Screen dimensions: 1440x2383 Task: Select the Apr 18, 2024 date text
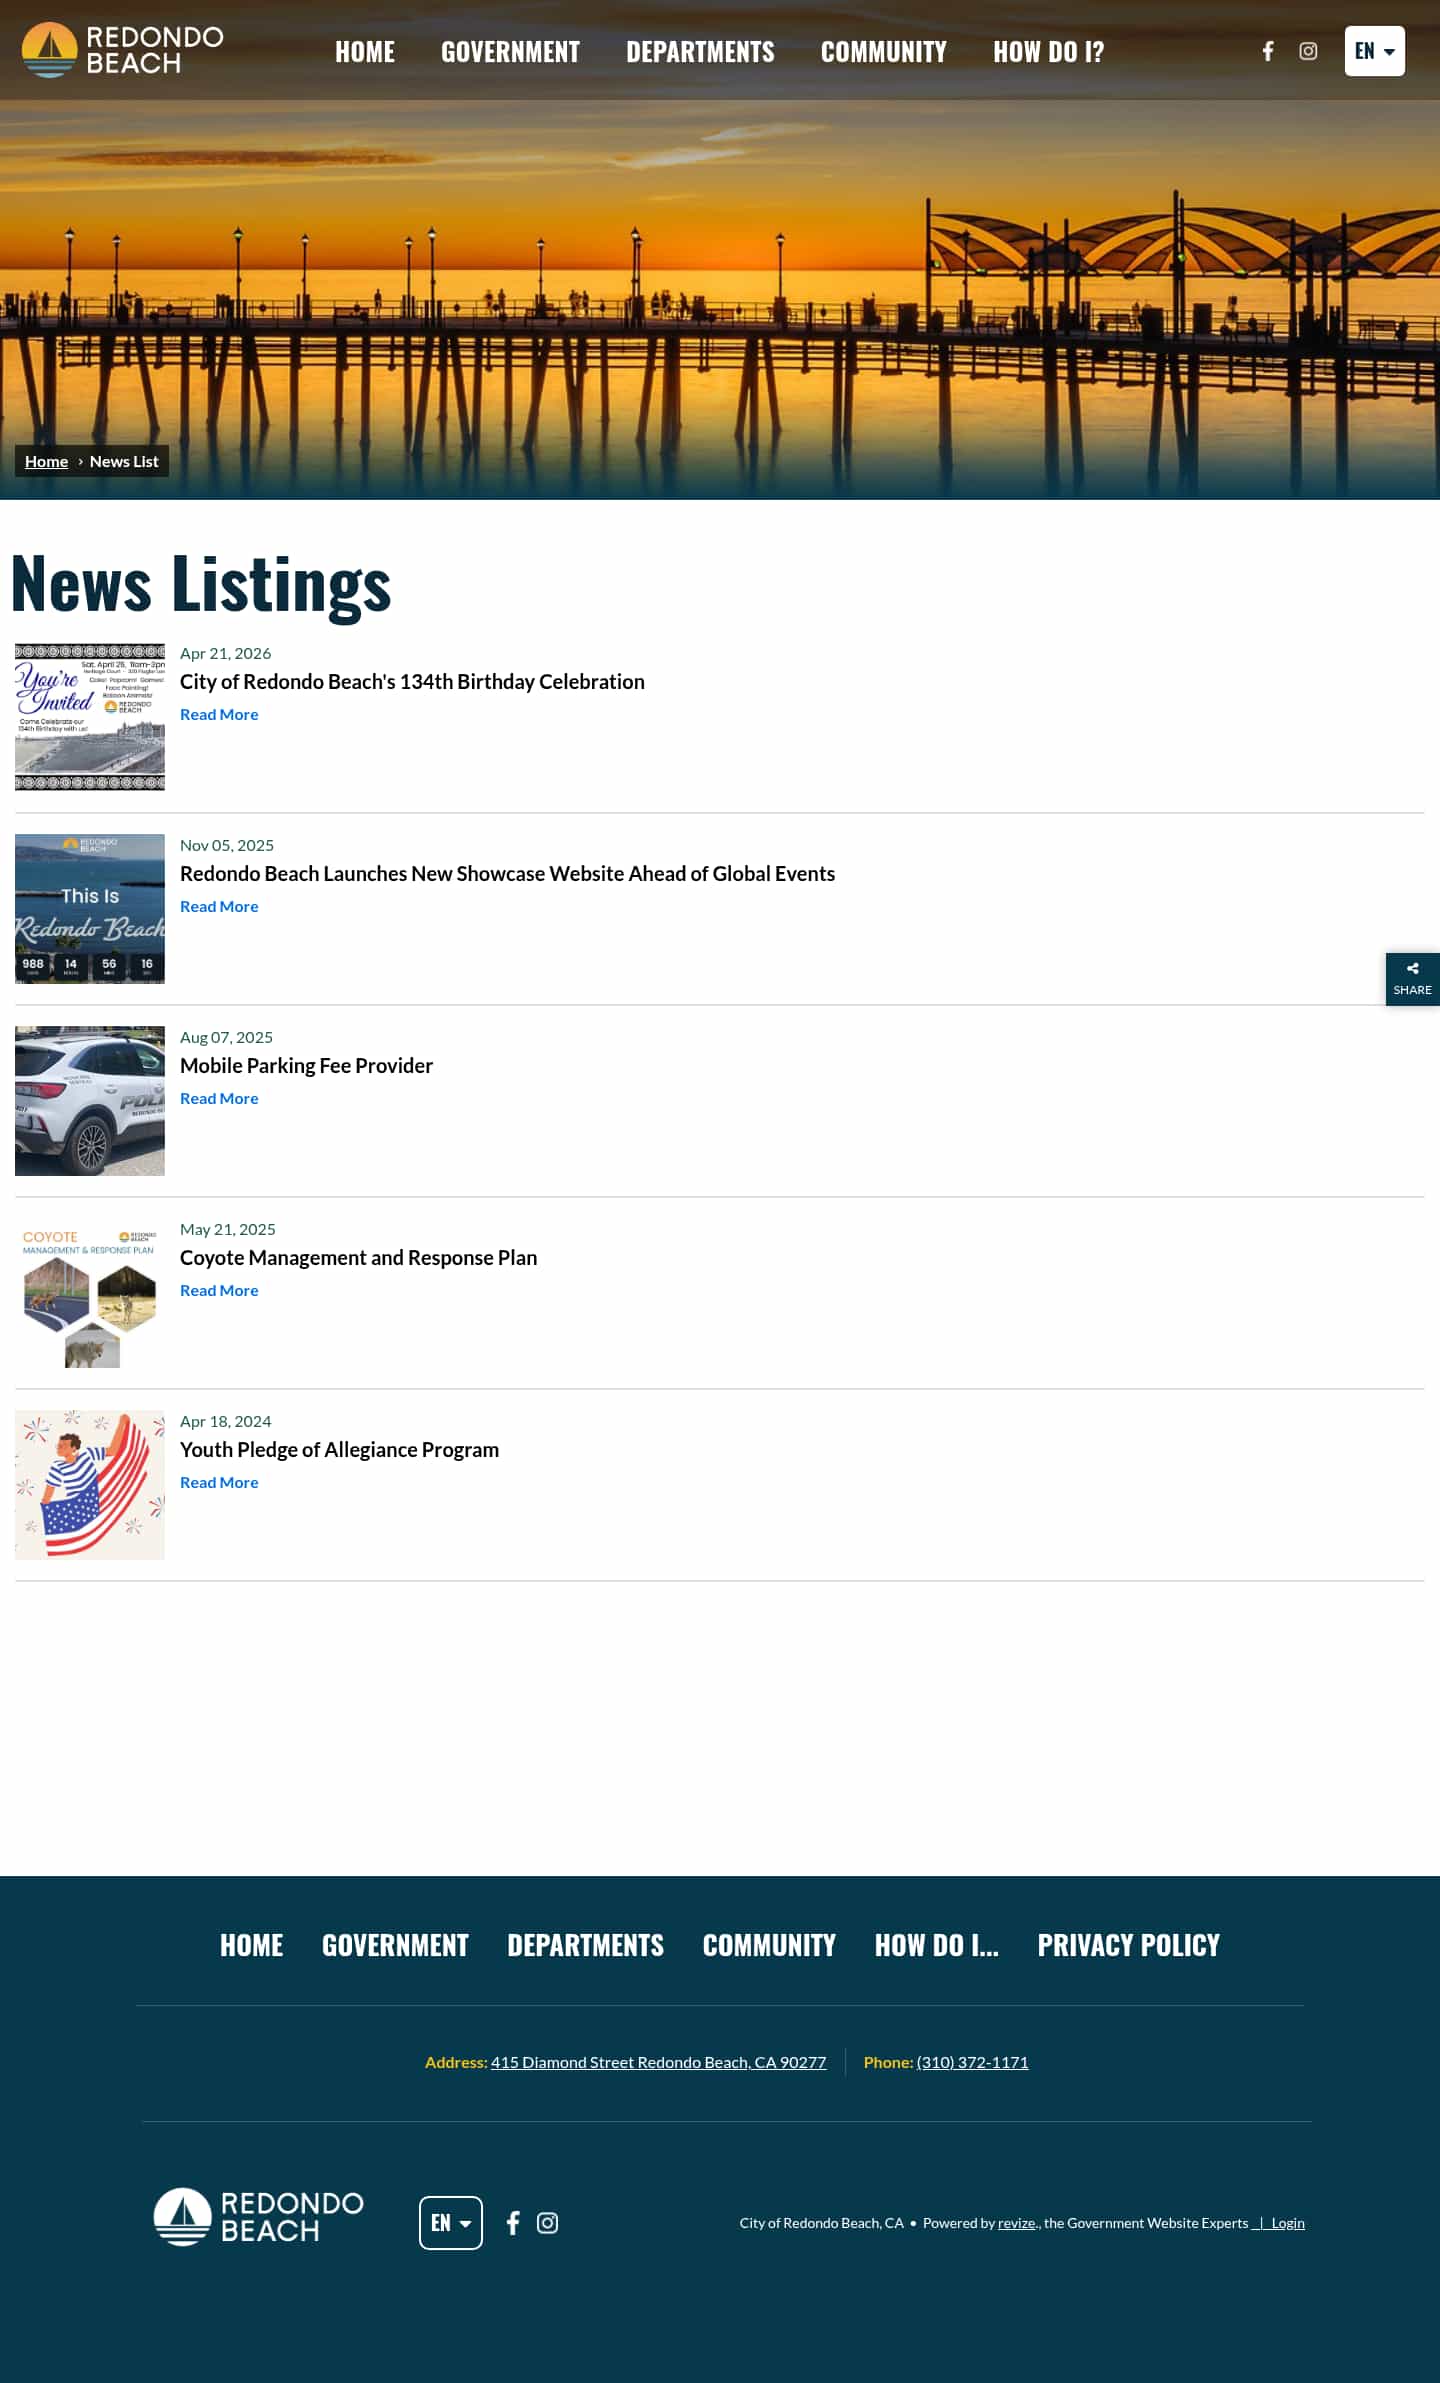tap(225, 1421)
